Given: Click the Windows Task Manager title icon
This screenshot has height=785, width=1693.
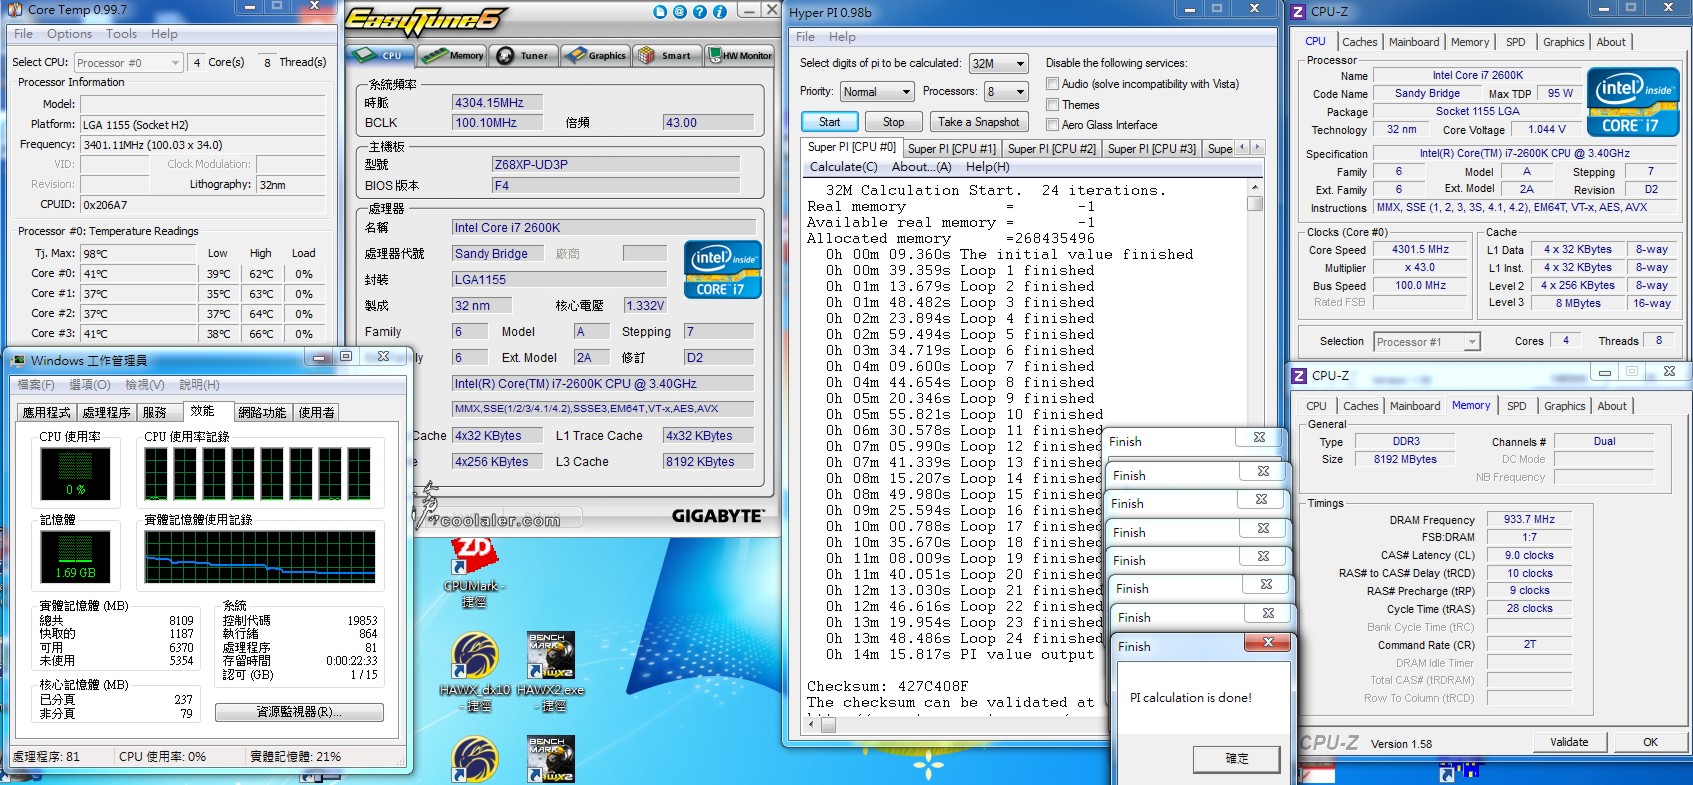Looking at the screenshot, I should (18, 360).
